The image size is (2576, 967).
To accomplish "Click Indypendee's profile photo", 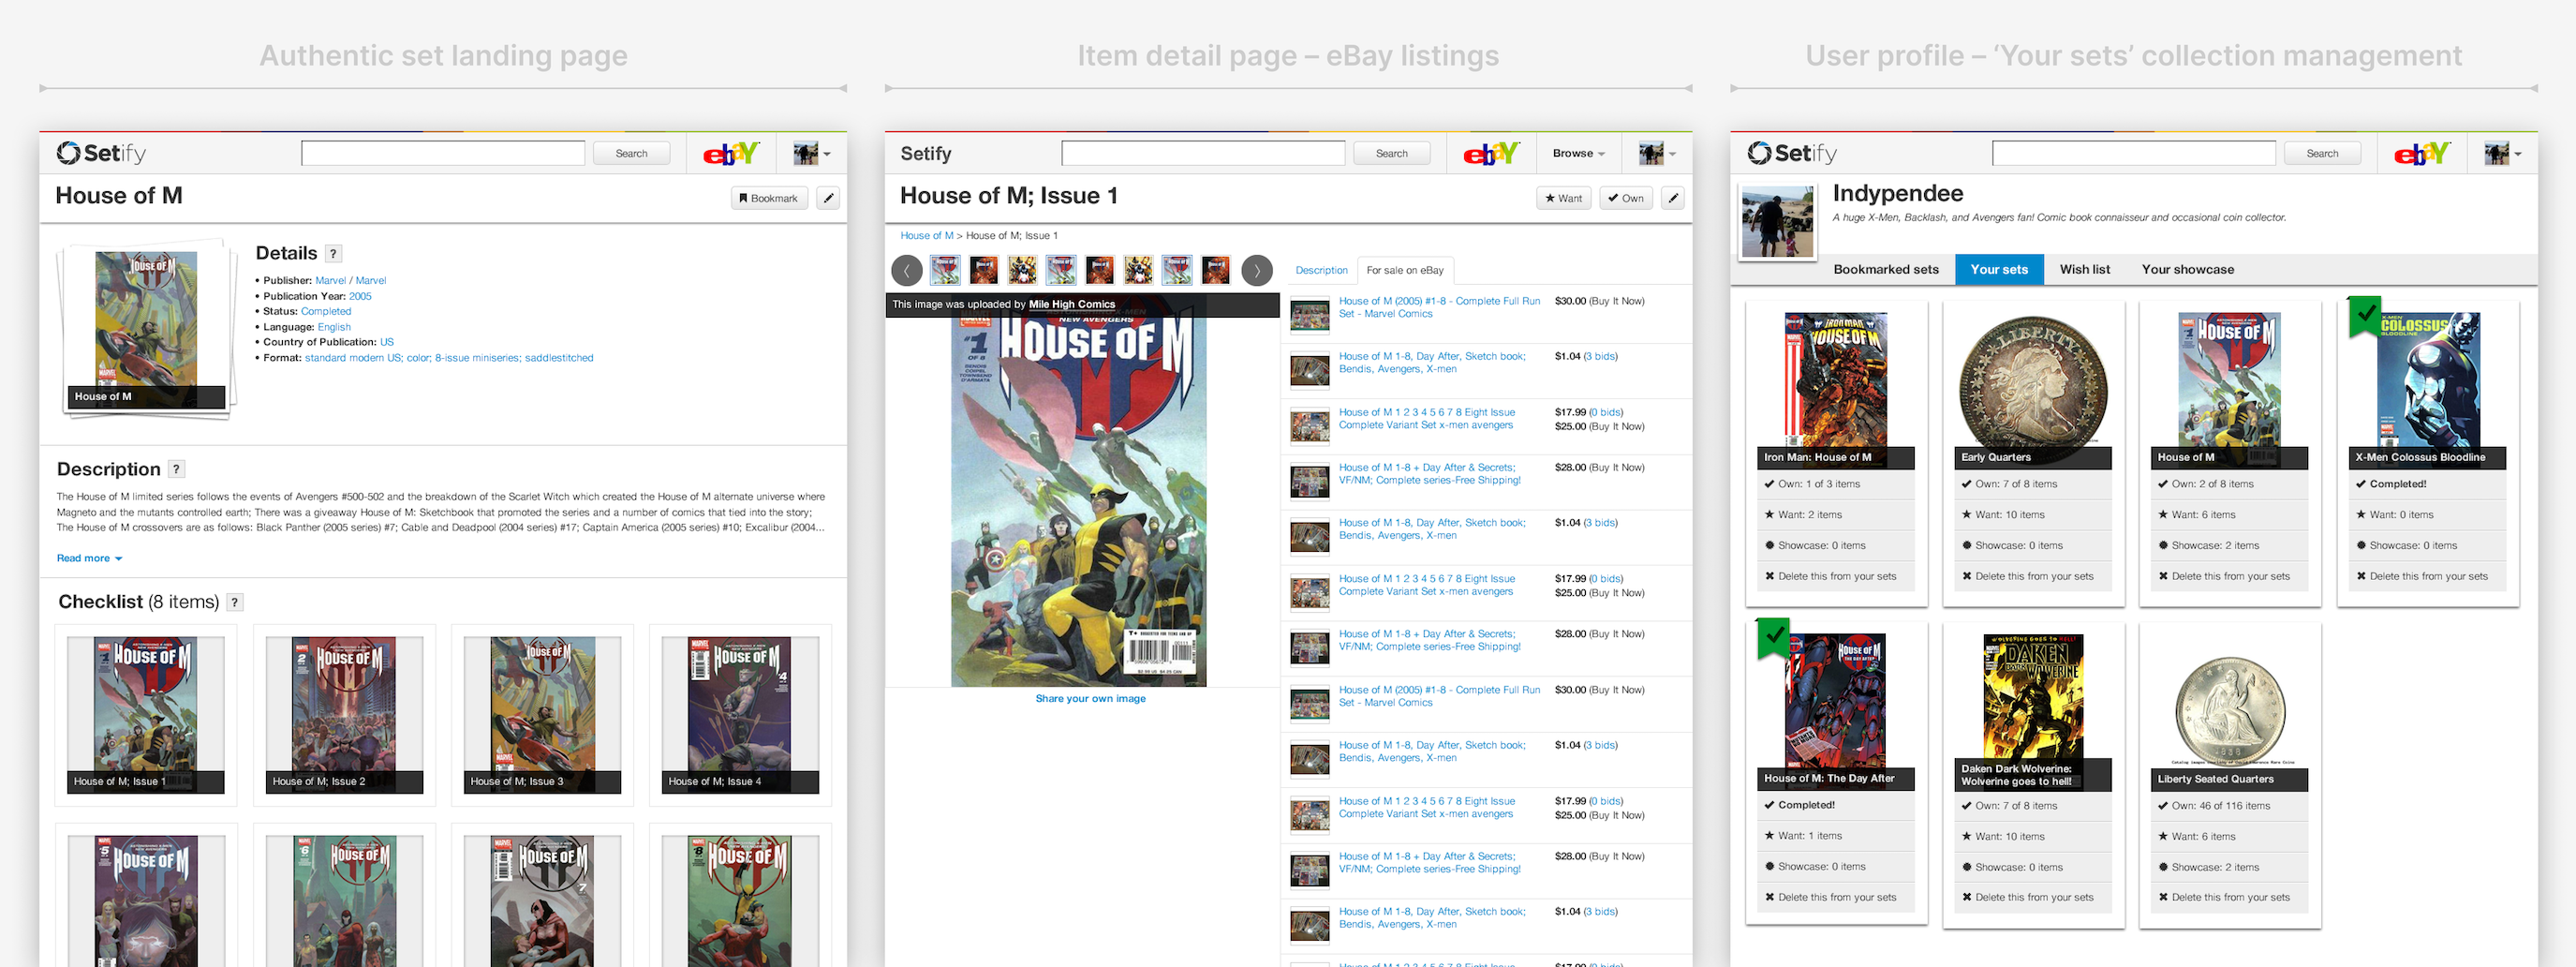I will [1777, 222].
